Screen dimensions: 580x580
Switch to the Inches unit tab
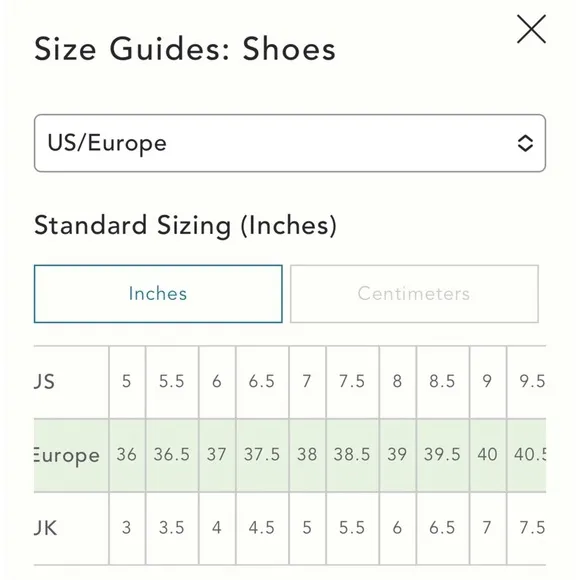coord(158,294)
